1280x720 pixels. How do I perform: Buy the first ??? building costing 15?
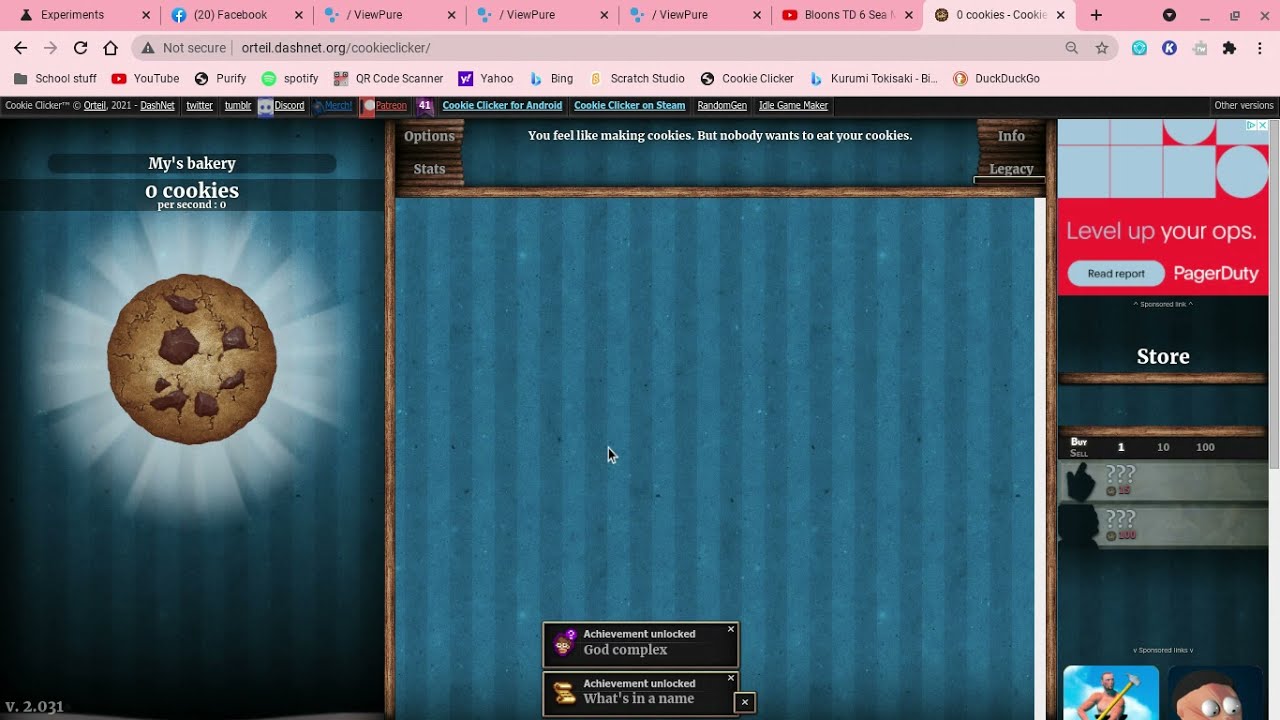(x=1163, y=481)
